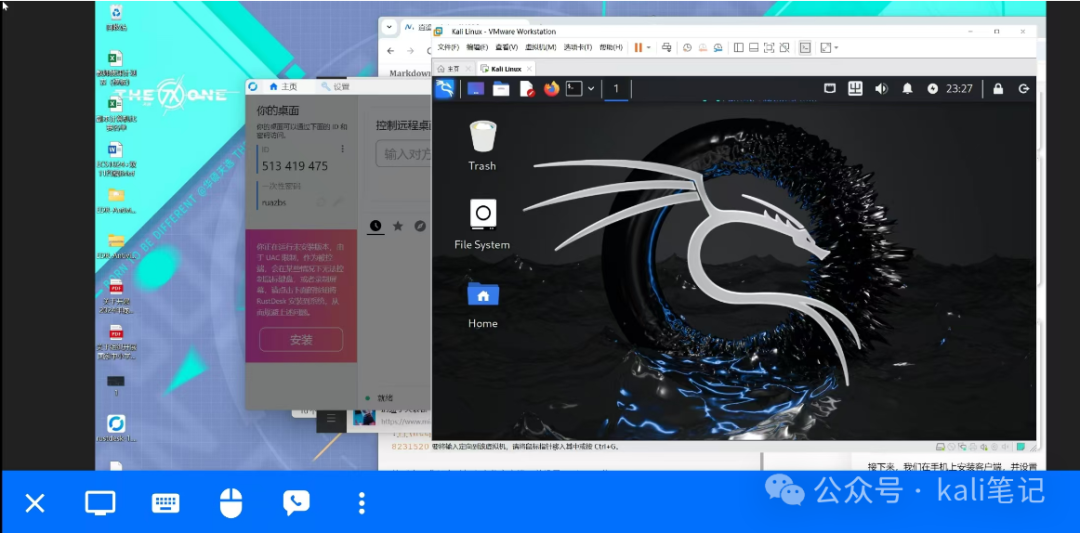Open VMware 帮助(H) menu
Image resolution: width=1080 pixels, height=533 pixels.
click(x=611, y=48)
